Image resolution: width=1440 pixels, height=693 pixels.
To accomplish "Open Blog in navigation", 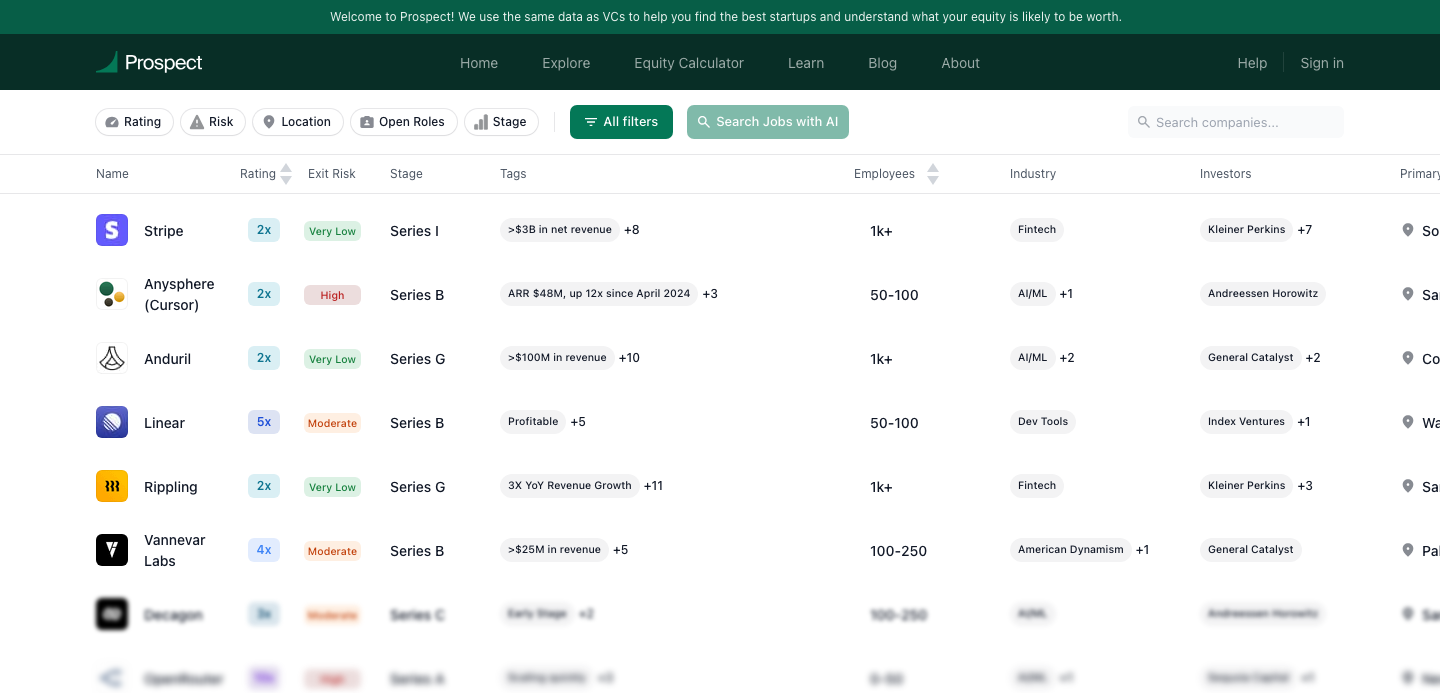I will click(882, 63).
